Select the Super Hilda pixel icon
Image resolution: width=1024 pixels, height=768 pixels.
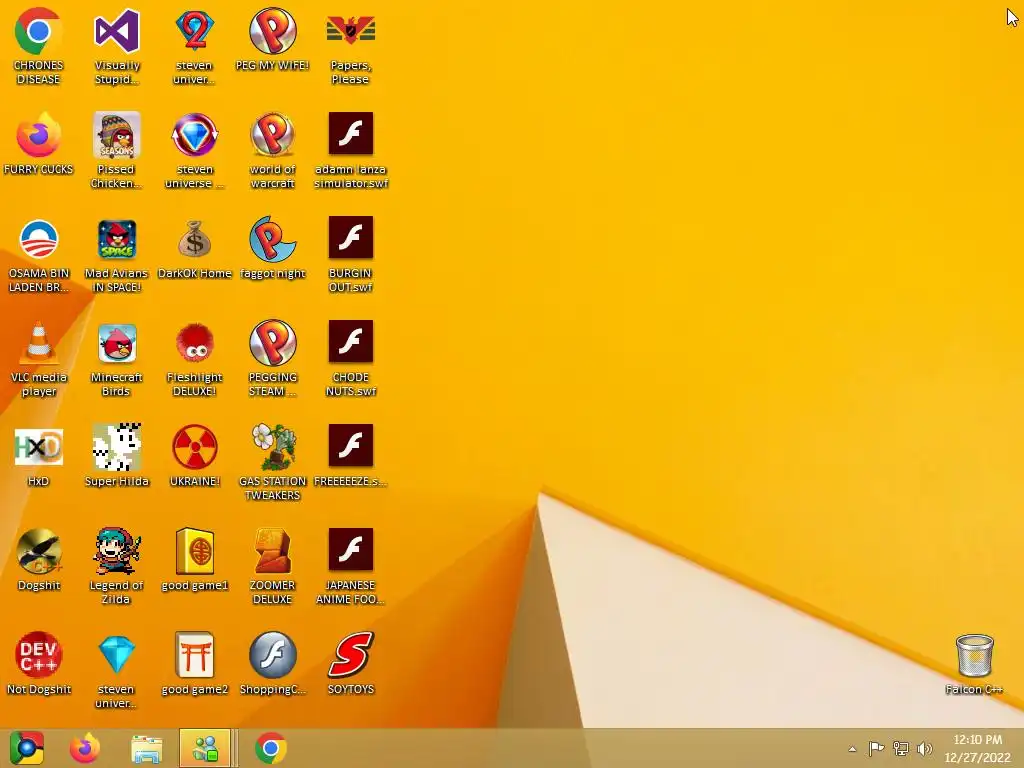click(x=116, y=456)
